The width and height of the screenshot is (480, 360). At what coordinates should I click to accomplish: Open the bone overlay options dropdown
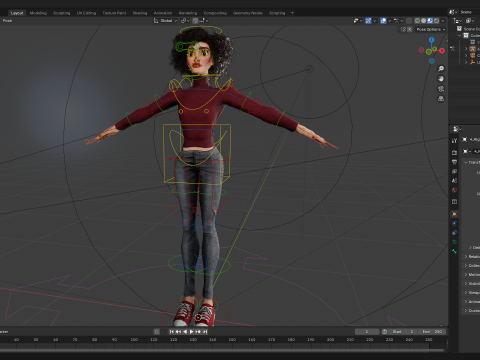click(x=398, y=21)
